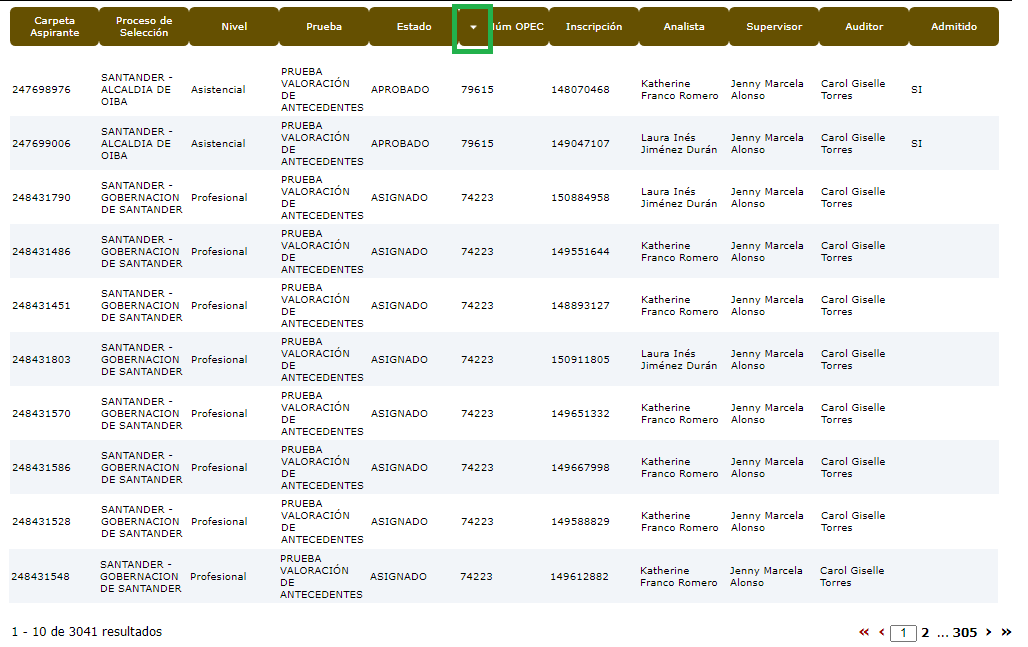Open page 2 of the results
Image resolution: width=1028 pixels, height=647 pixels.
click(925, 632)
